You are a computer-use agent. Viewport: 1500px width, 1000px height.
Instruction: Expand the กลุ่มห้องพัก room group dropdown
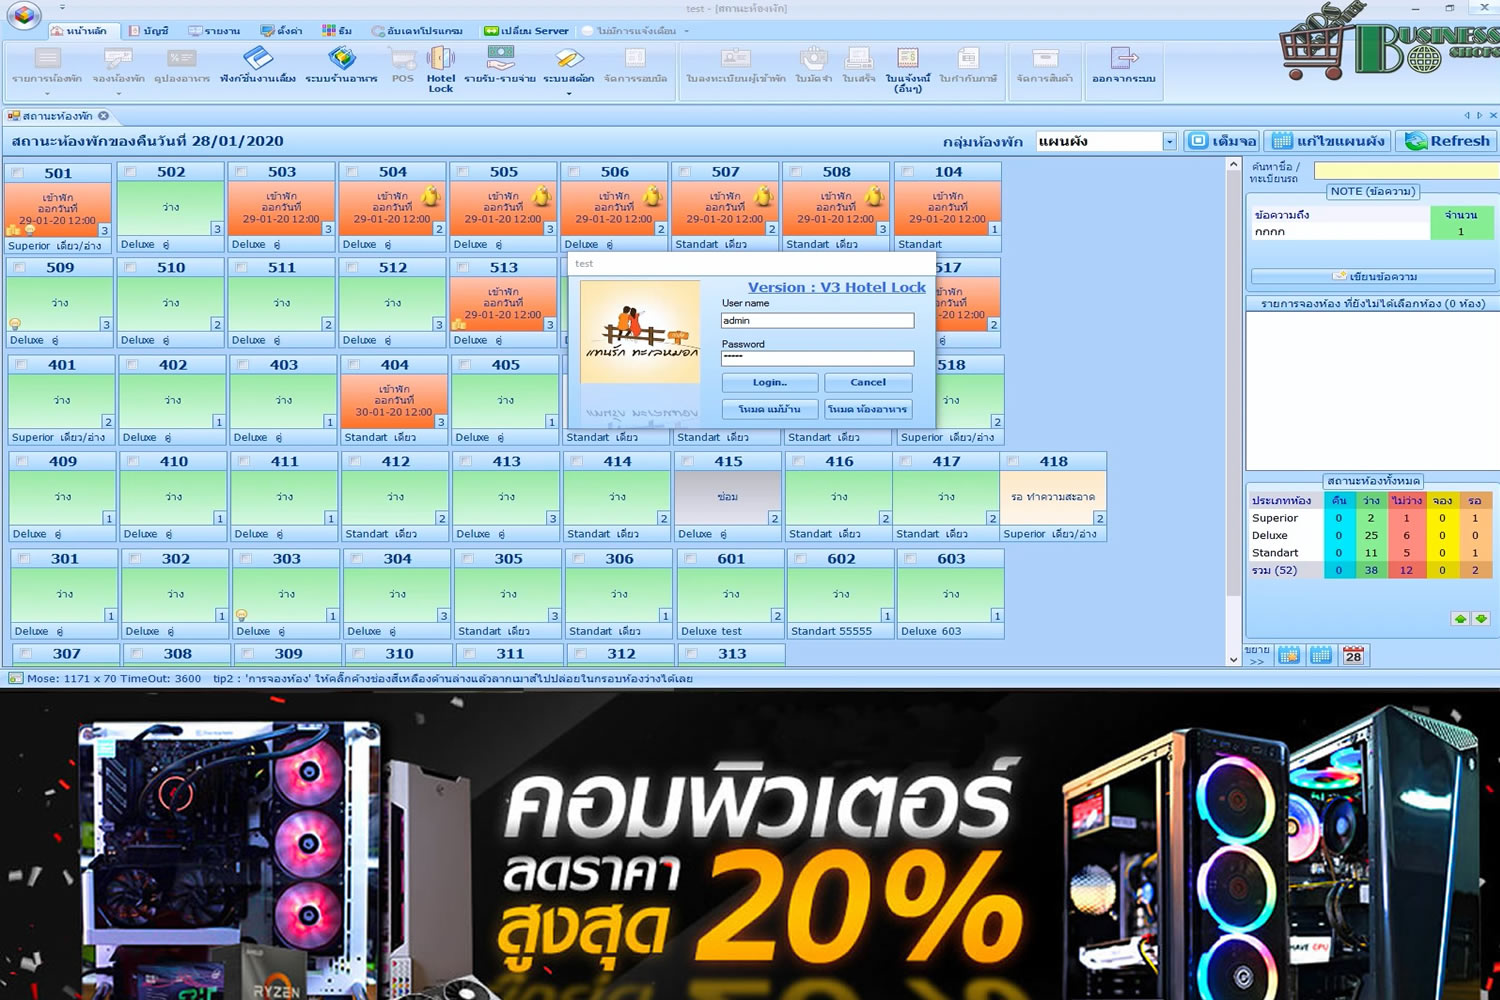point(1169,142)
